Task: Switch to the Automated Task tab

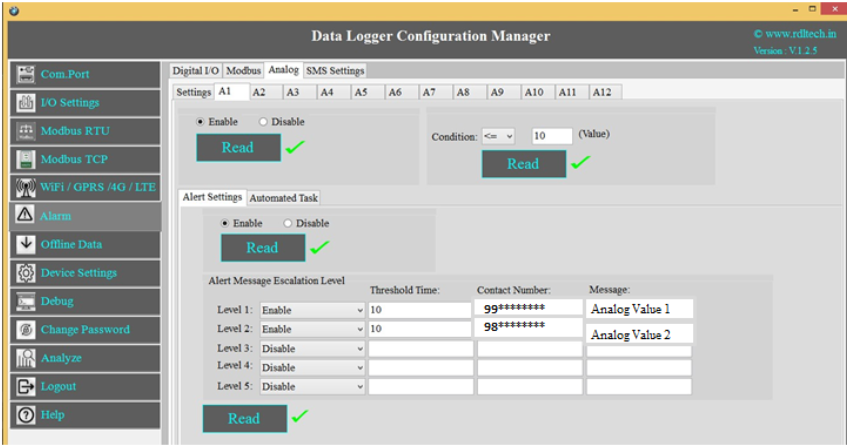Action: click(283, 198)
